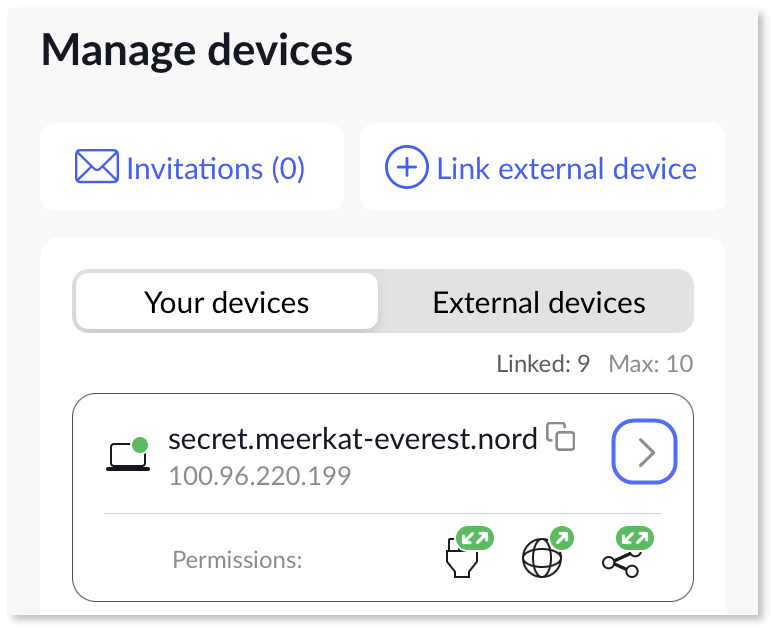The image size is (771, 628).
Task: Expand device details with the chevron button
Action: [x=645, y=453]
